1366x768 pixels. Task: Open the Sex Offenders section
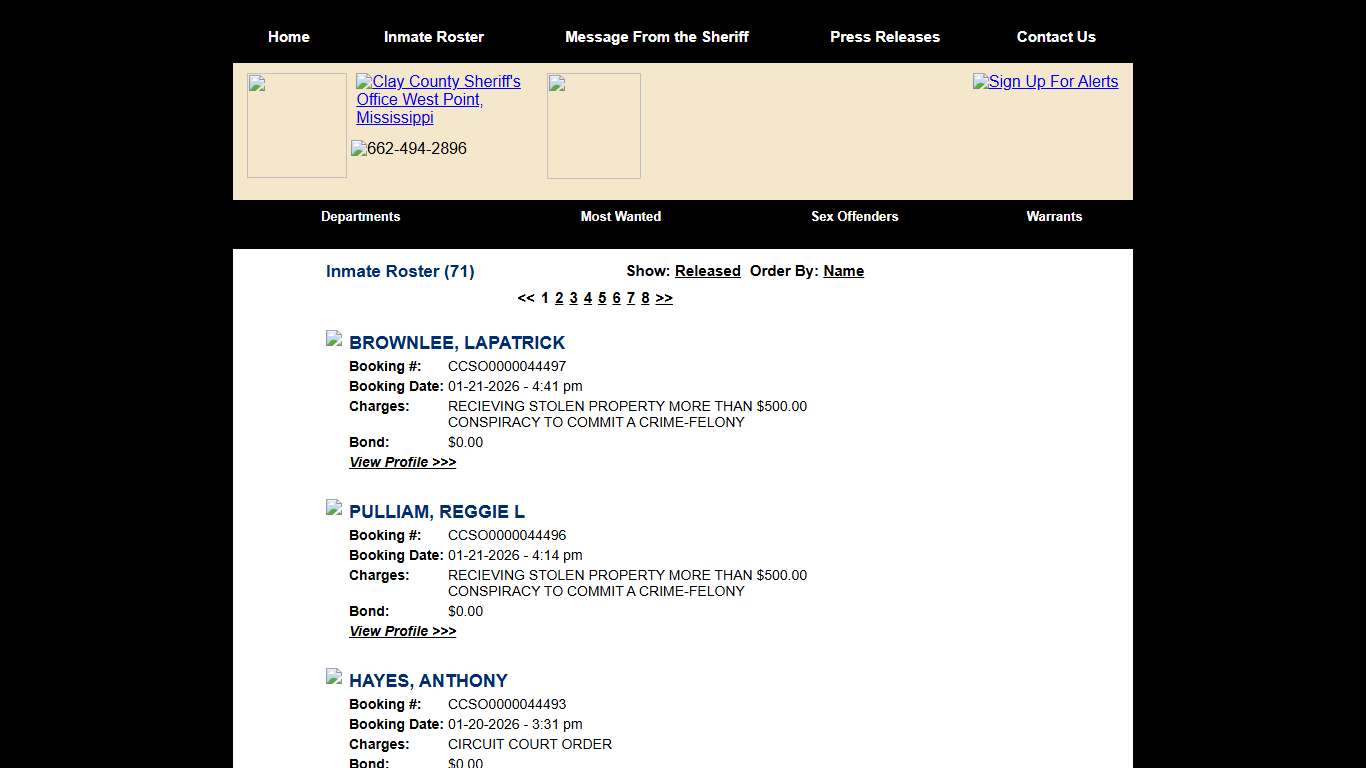(x=854, y=216)
